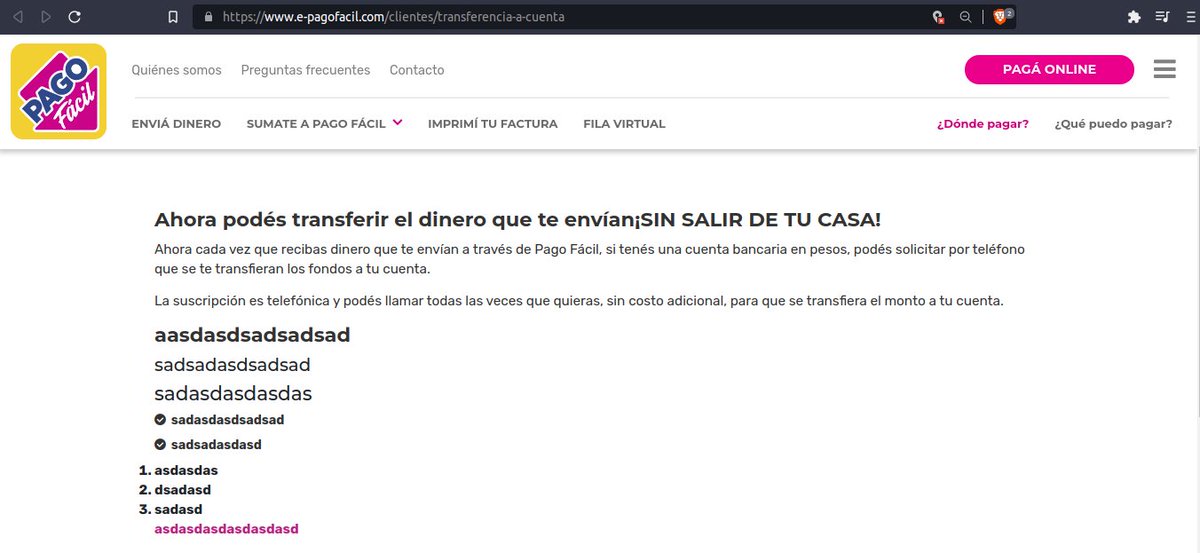The height and width of the screenshot is (553, 1200).
Task: Open the Brave Shields lion icon
Action: [1002, 17]
